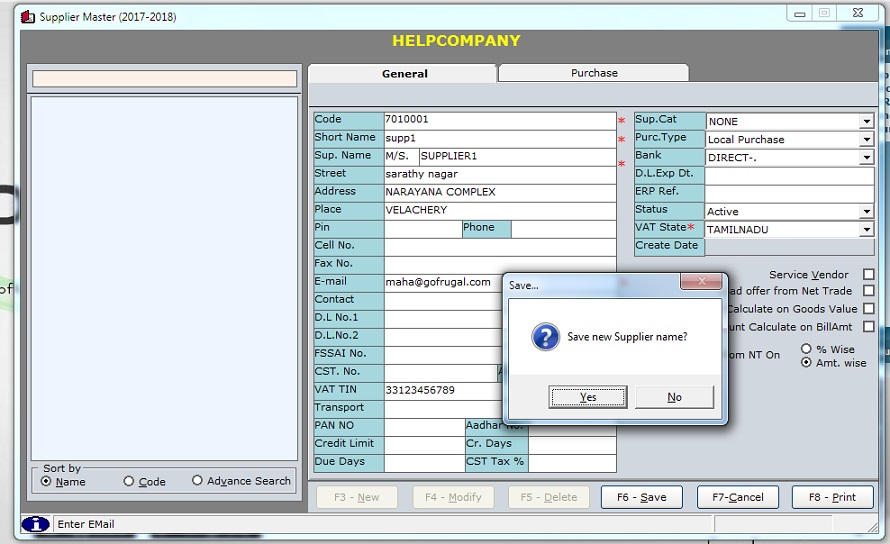
Task: Click the ERP Ref. input field
Action: pos(789,193)
